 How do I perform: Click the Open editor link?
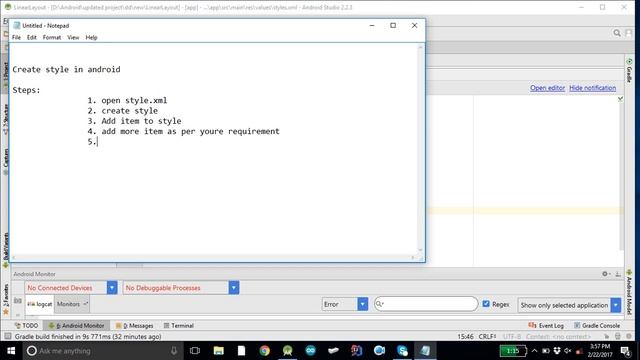tap(547, 88)
